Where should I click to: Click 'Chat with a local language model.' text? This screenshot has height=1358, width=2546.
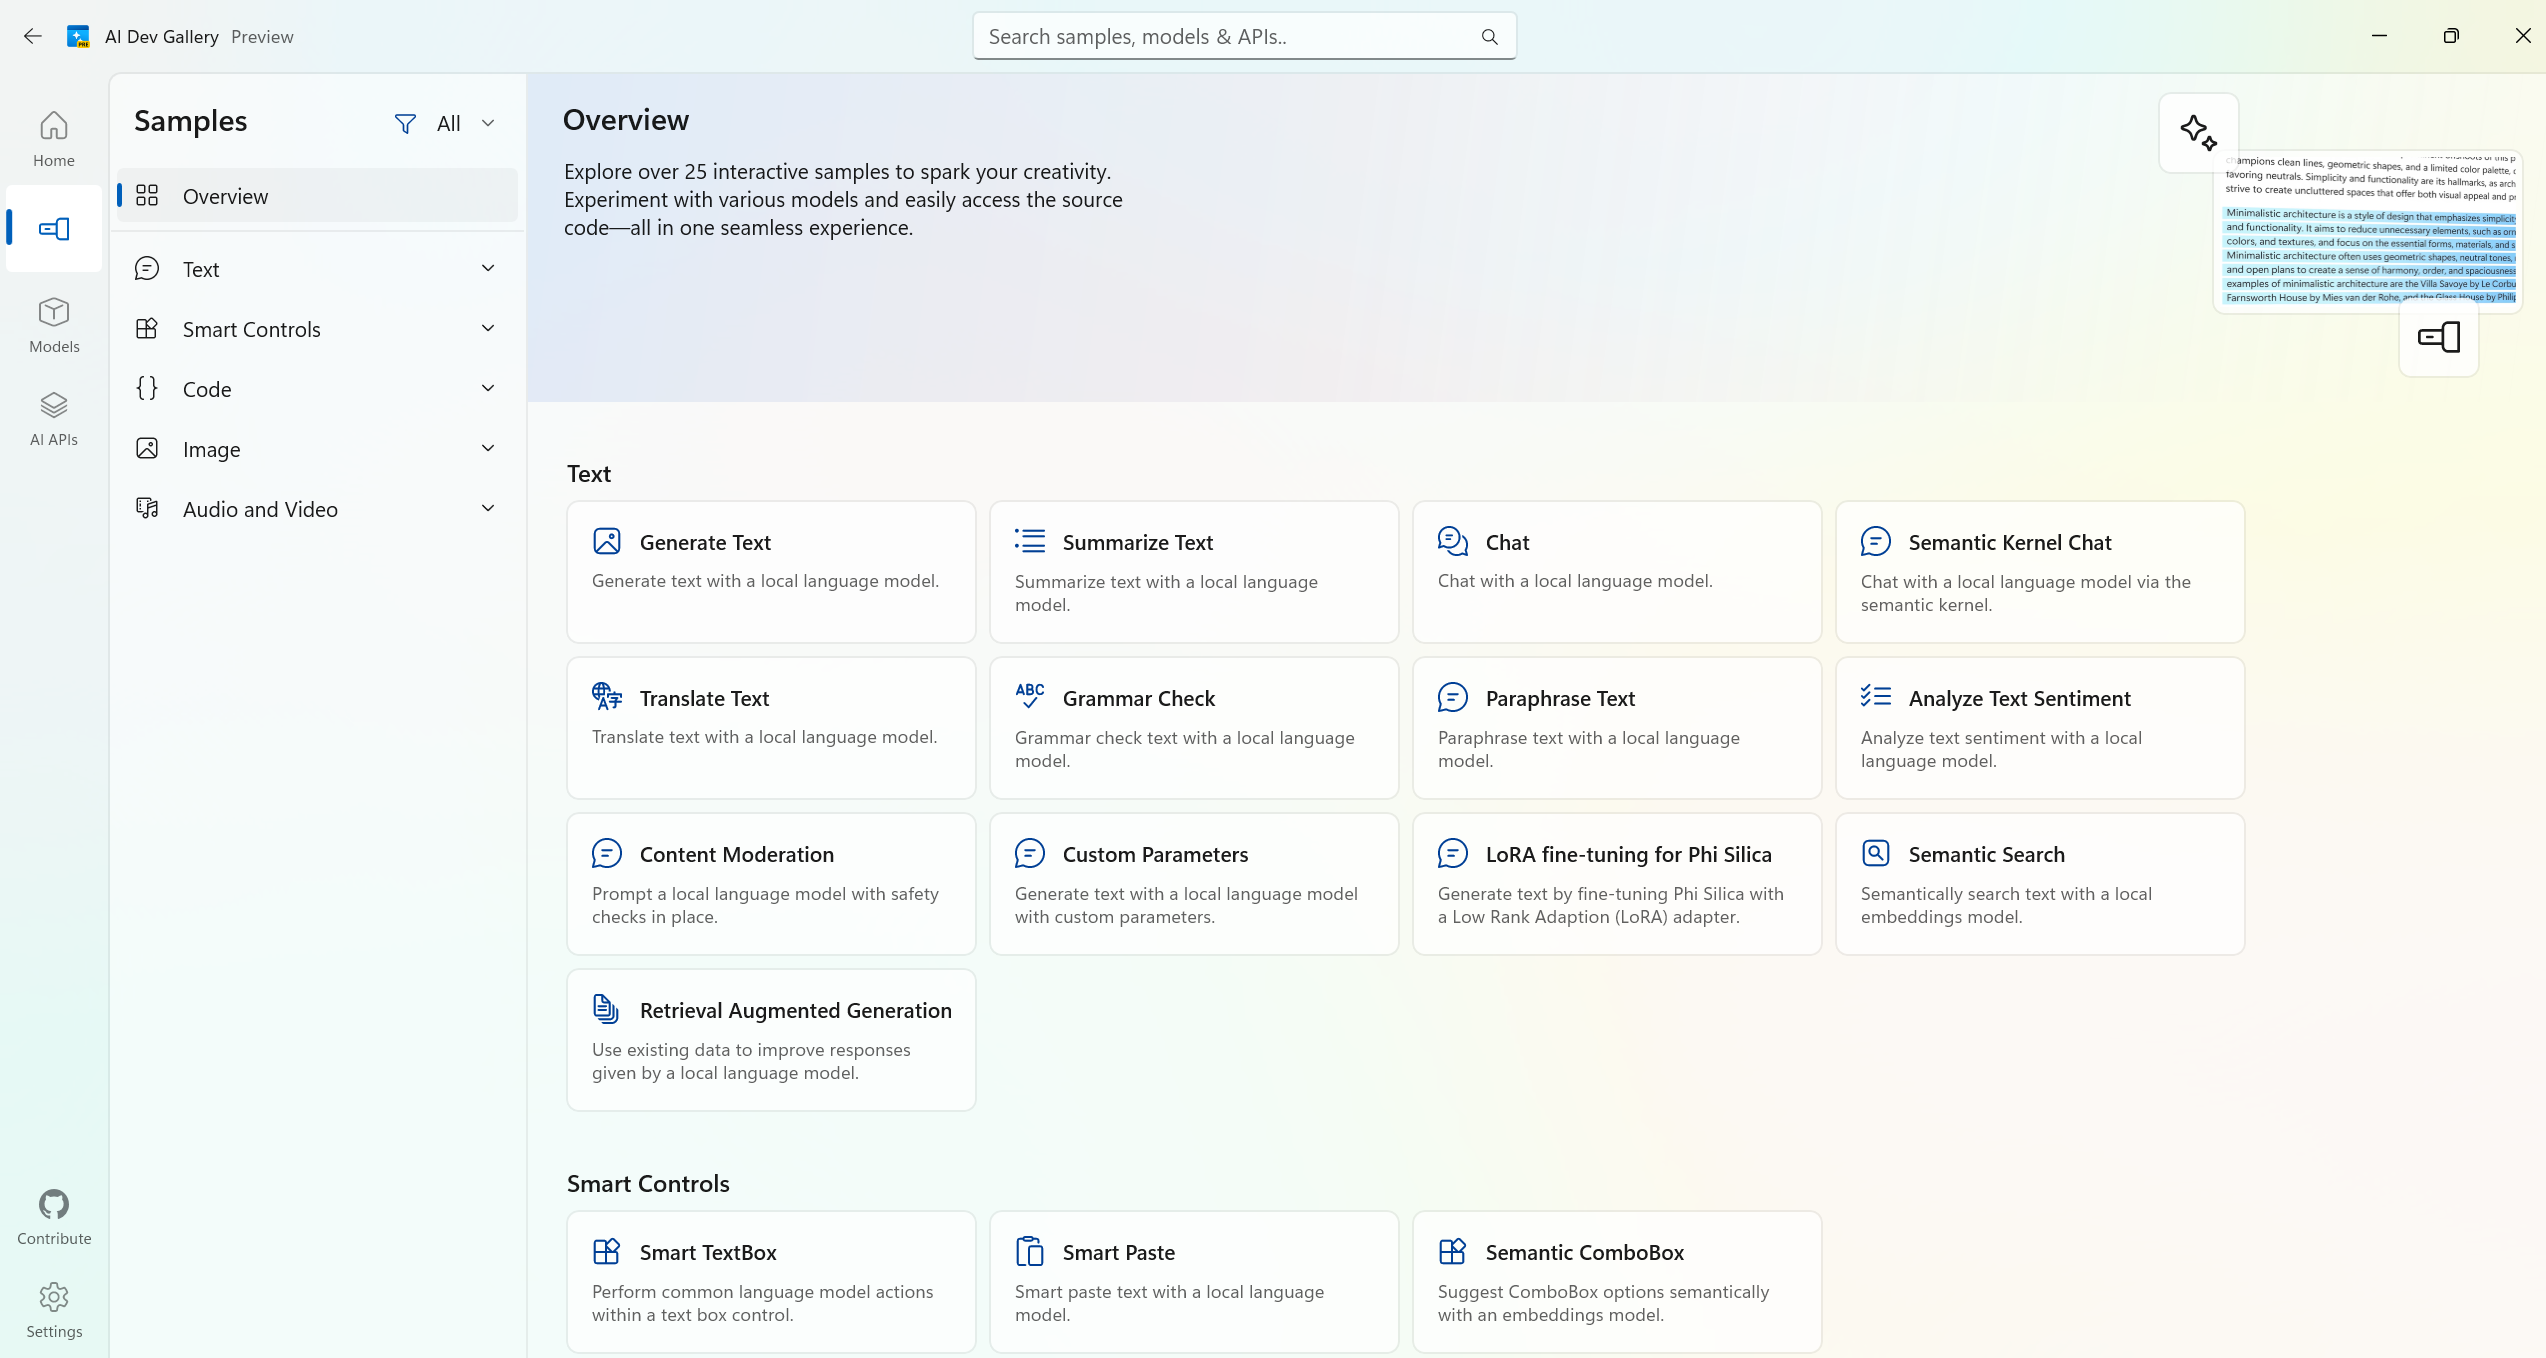(x=1575, y=580)
